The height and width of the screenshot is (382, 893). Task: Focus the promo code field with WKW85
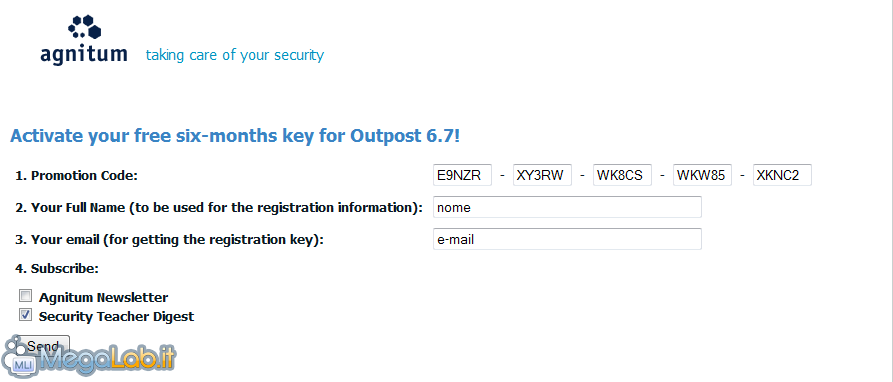click(x=702, y=175)
